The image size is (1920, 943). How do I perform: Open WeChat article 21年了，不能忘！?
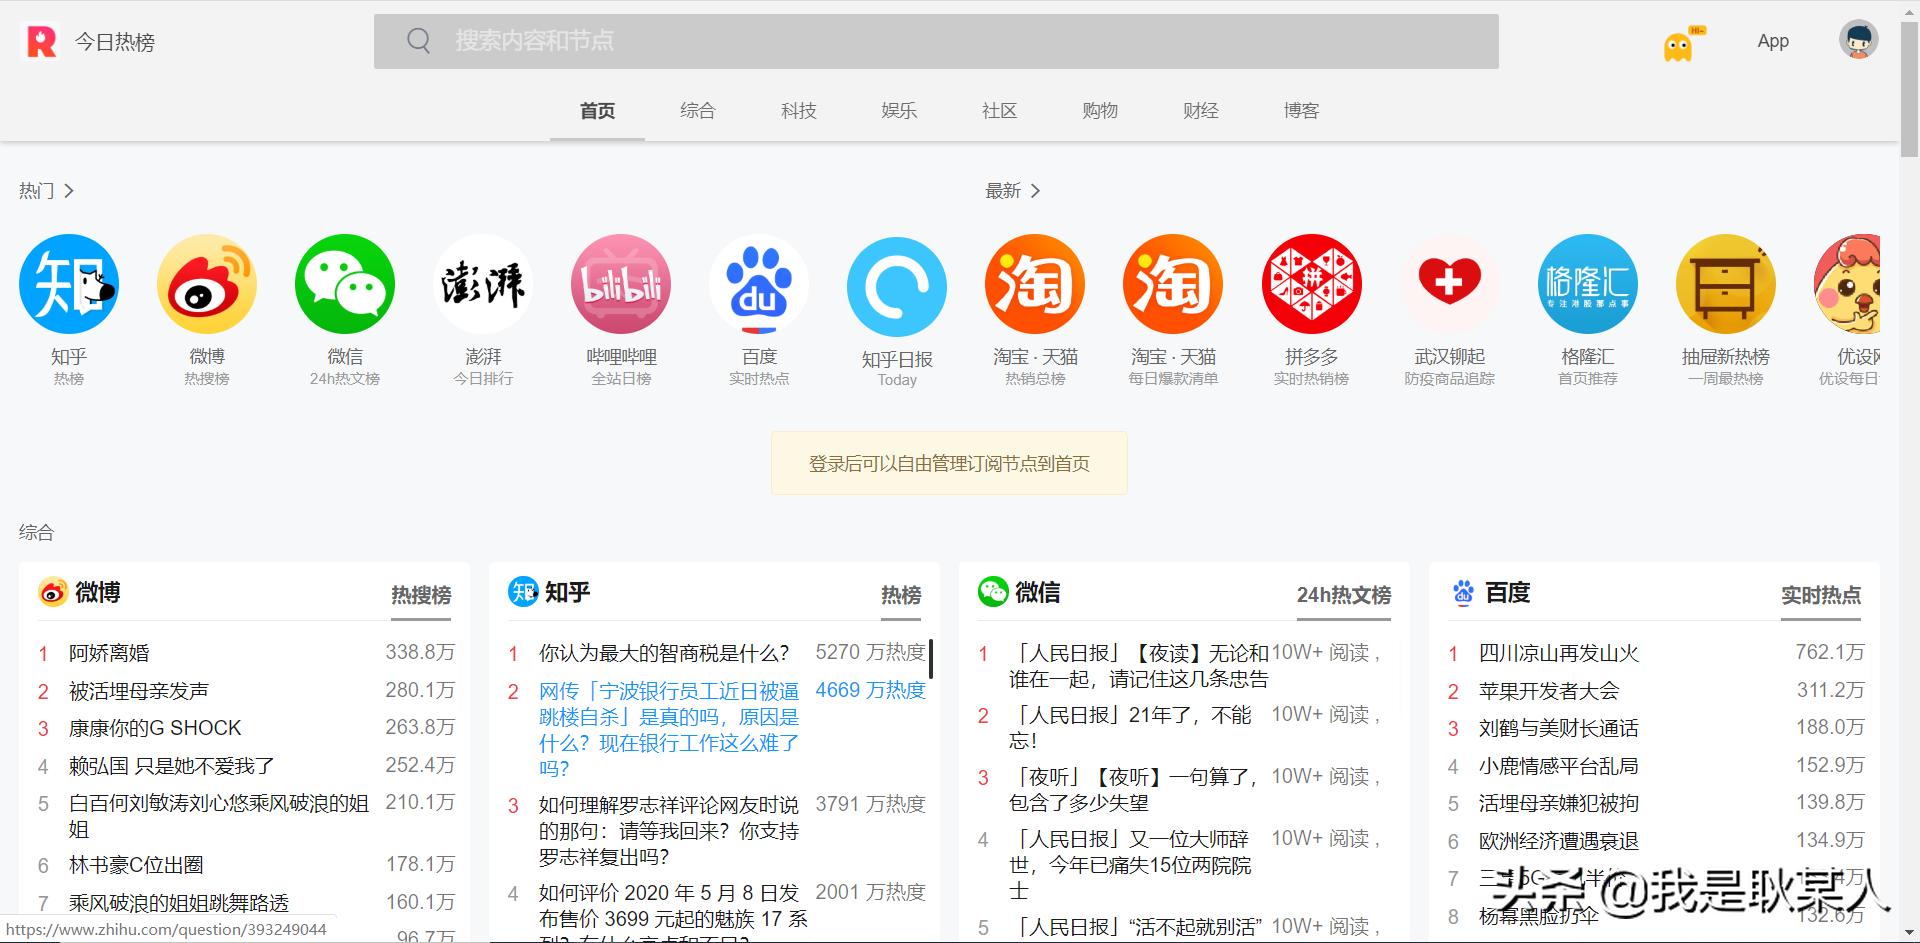tap(1130, 727)
